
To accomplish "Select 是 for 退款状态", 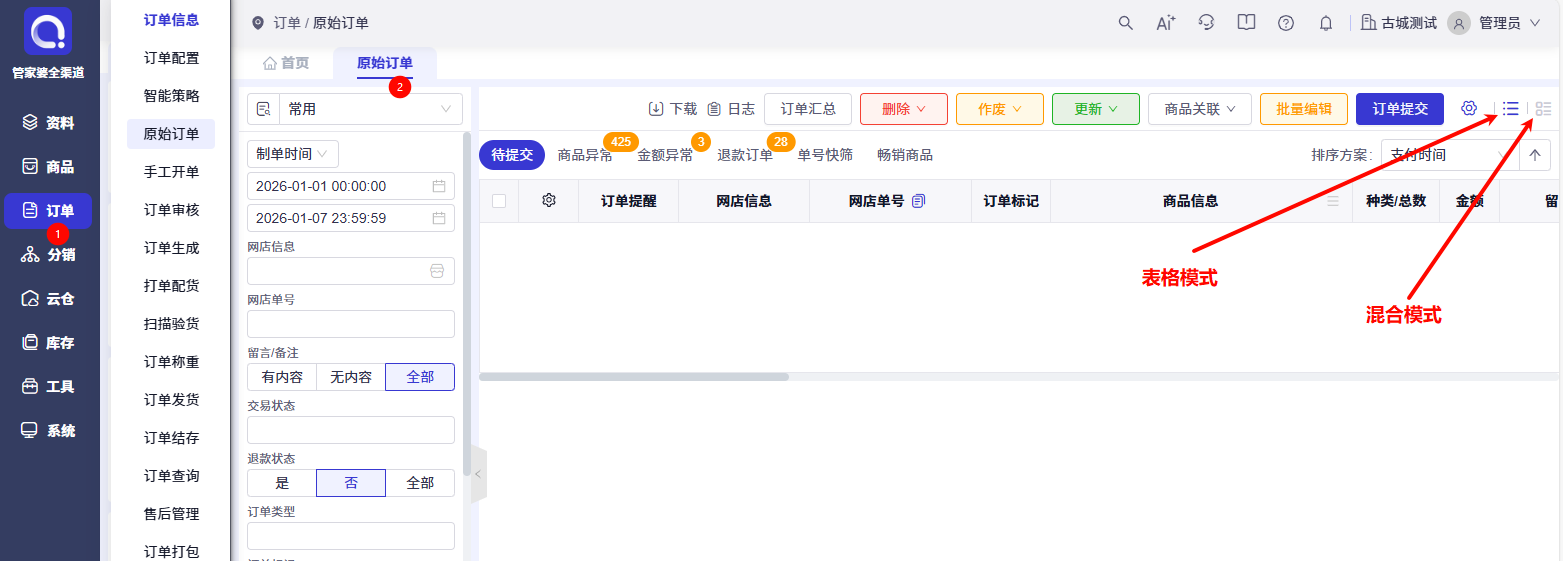I will point(282,483).
